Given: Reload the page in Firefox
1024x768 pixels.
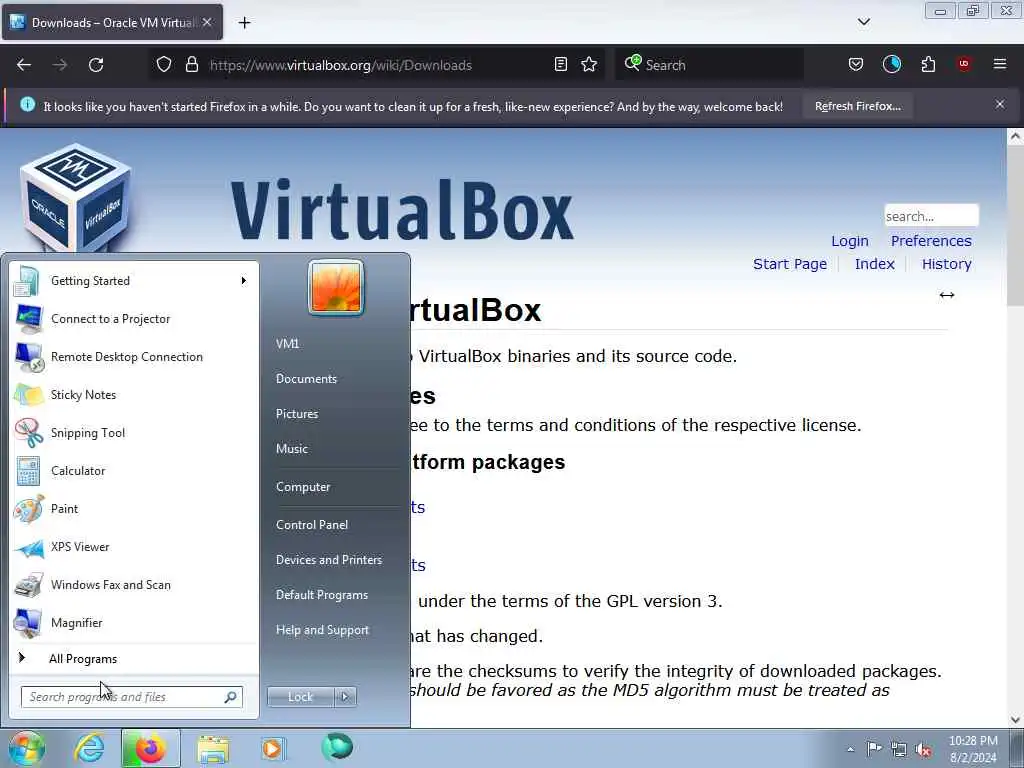Looking at the screenshot, I should tap(96, 65).
